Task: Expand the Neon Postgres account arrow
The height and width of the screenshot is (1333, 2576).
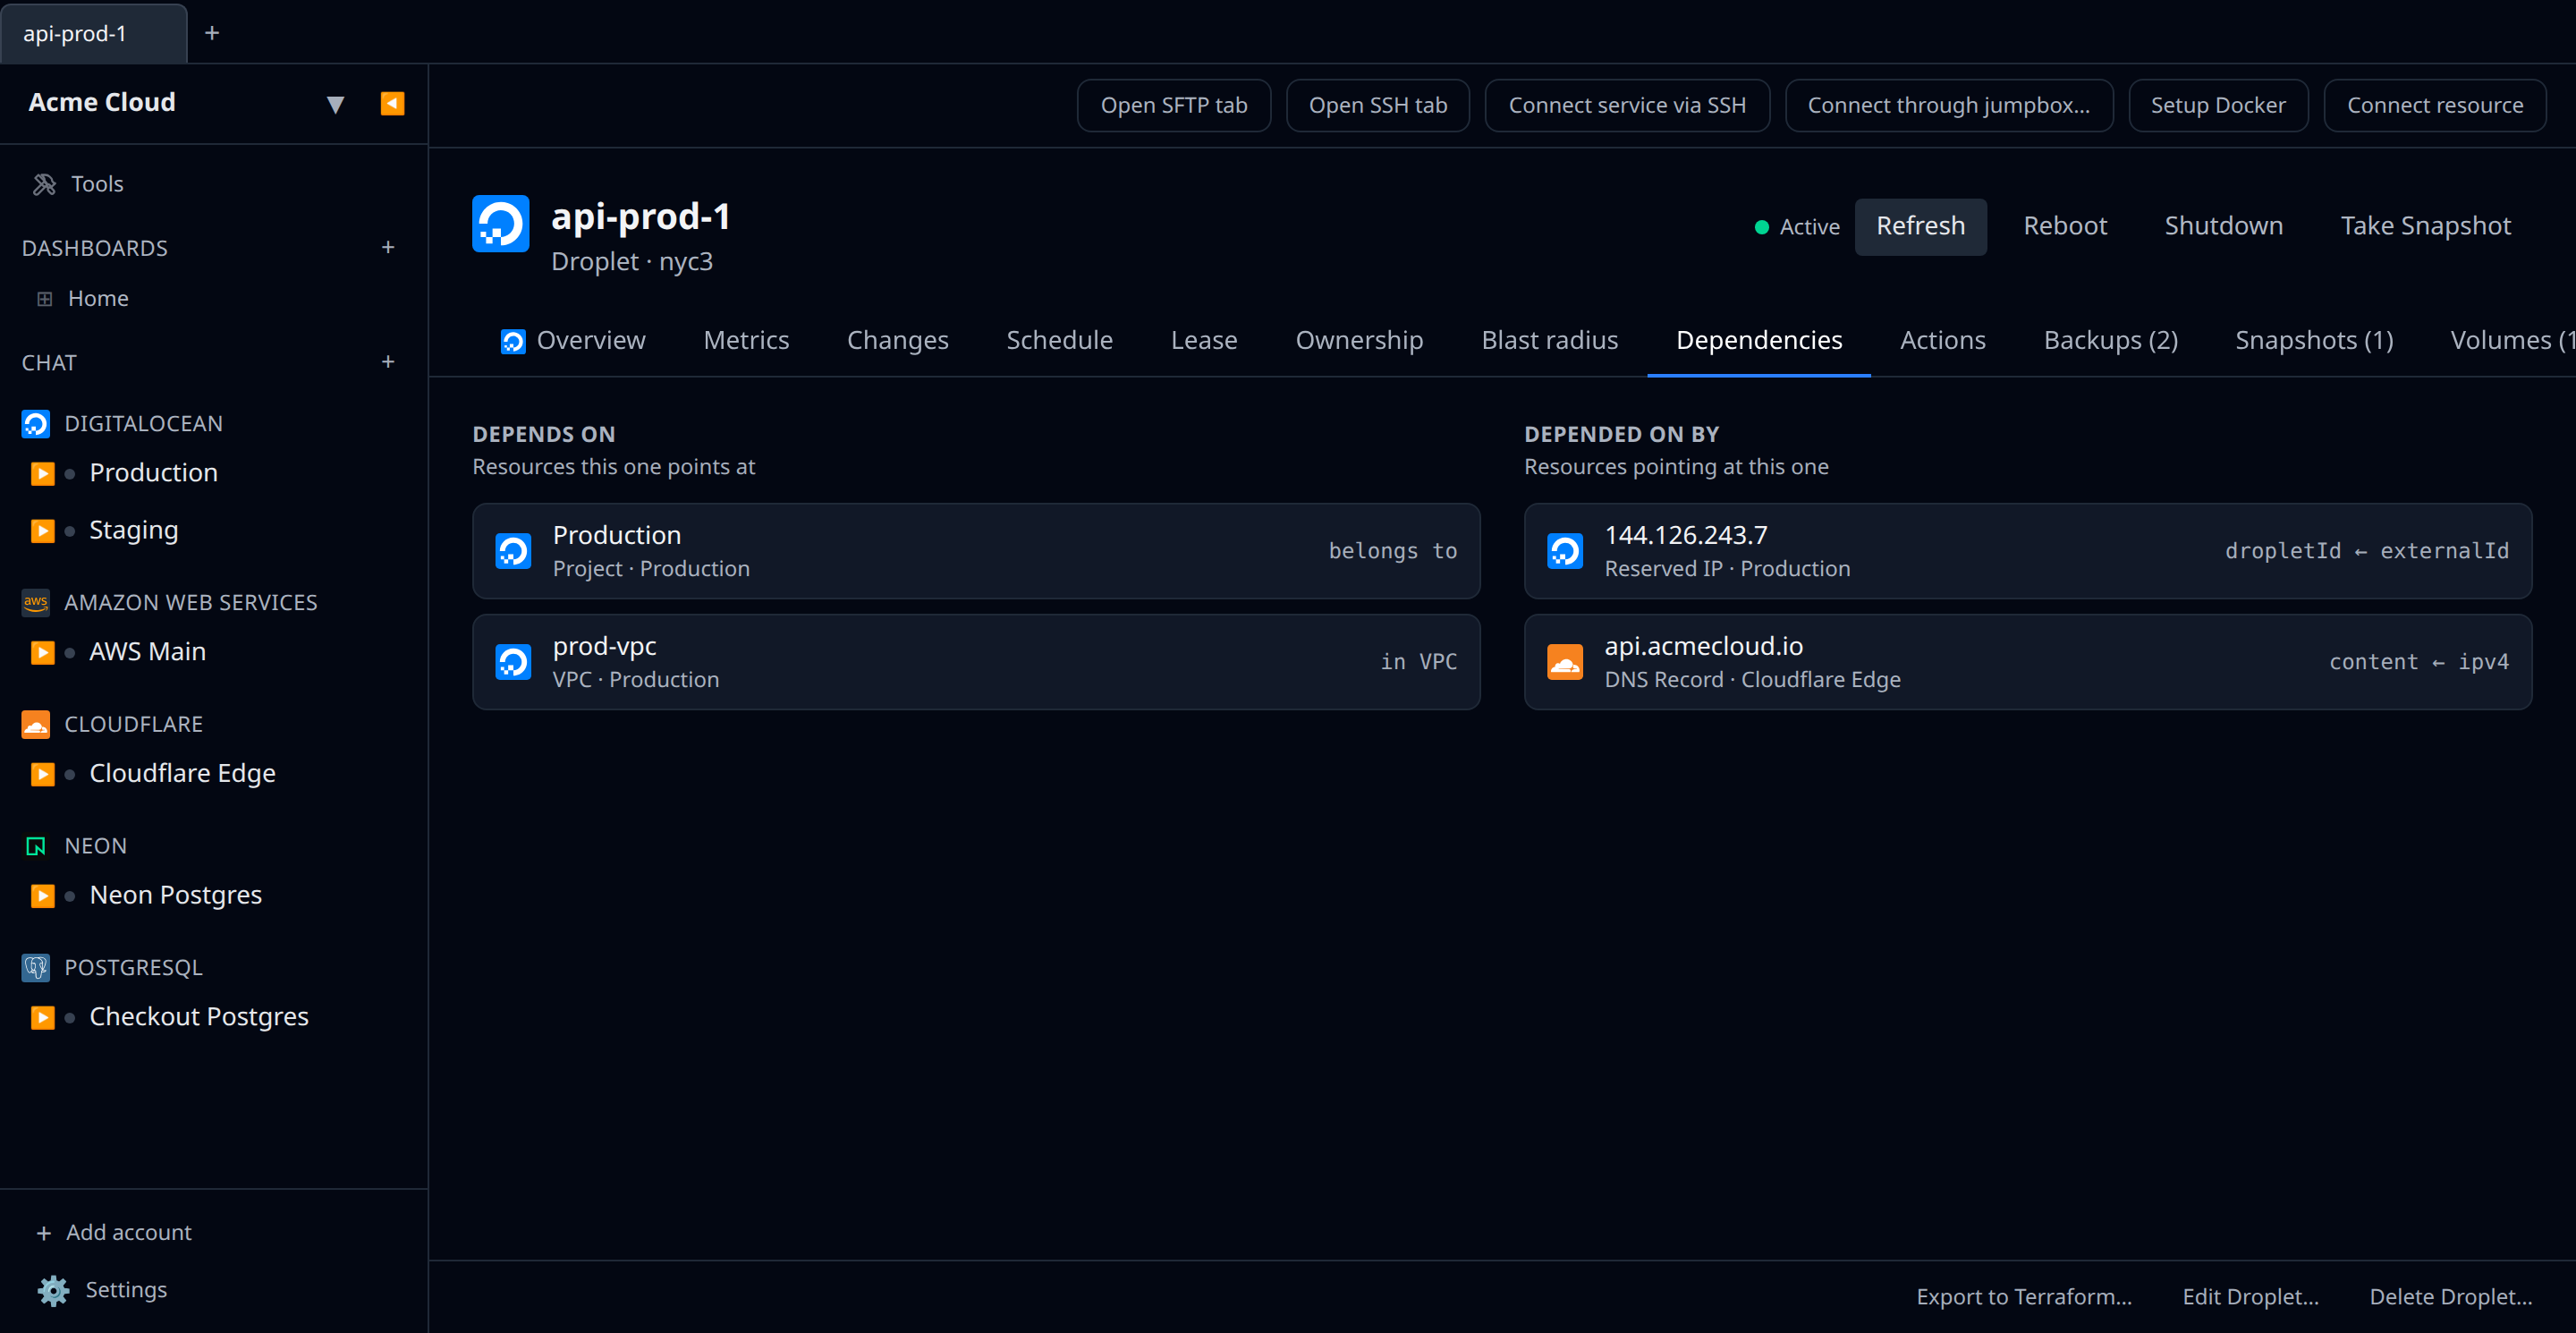Action: coord(42,896)
